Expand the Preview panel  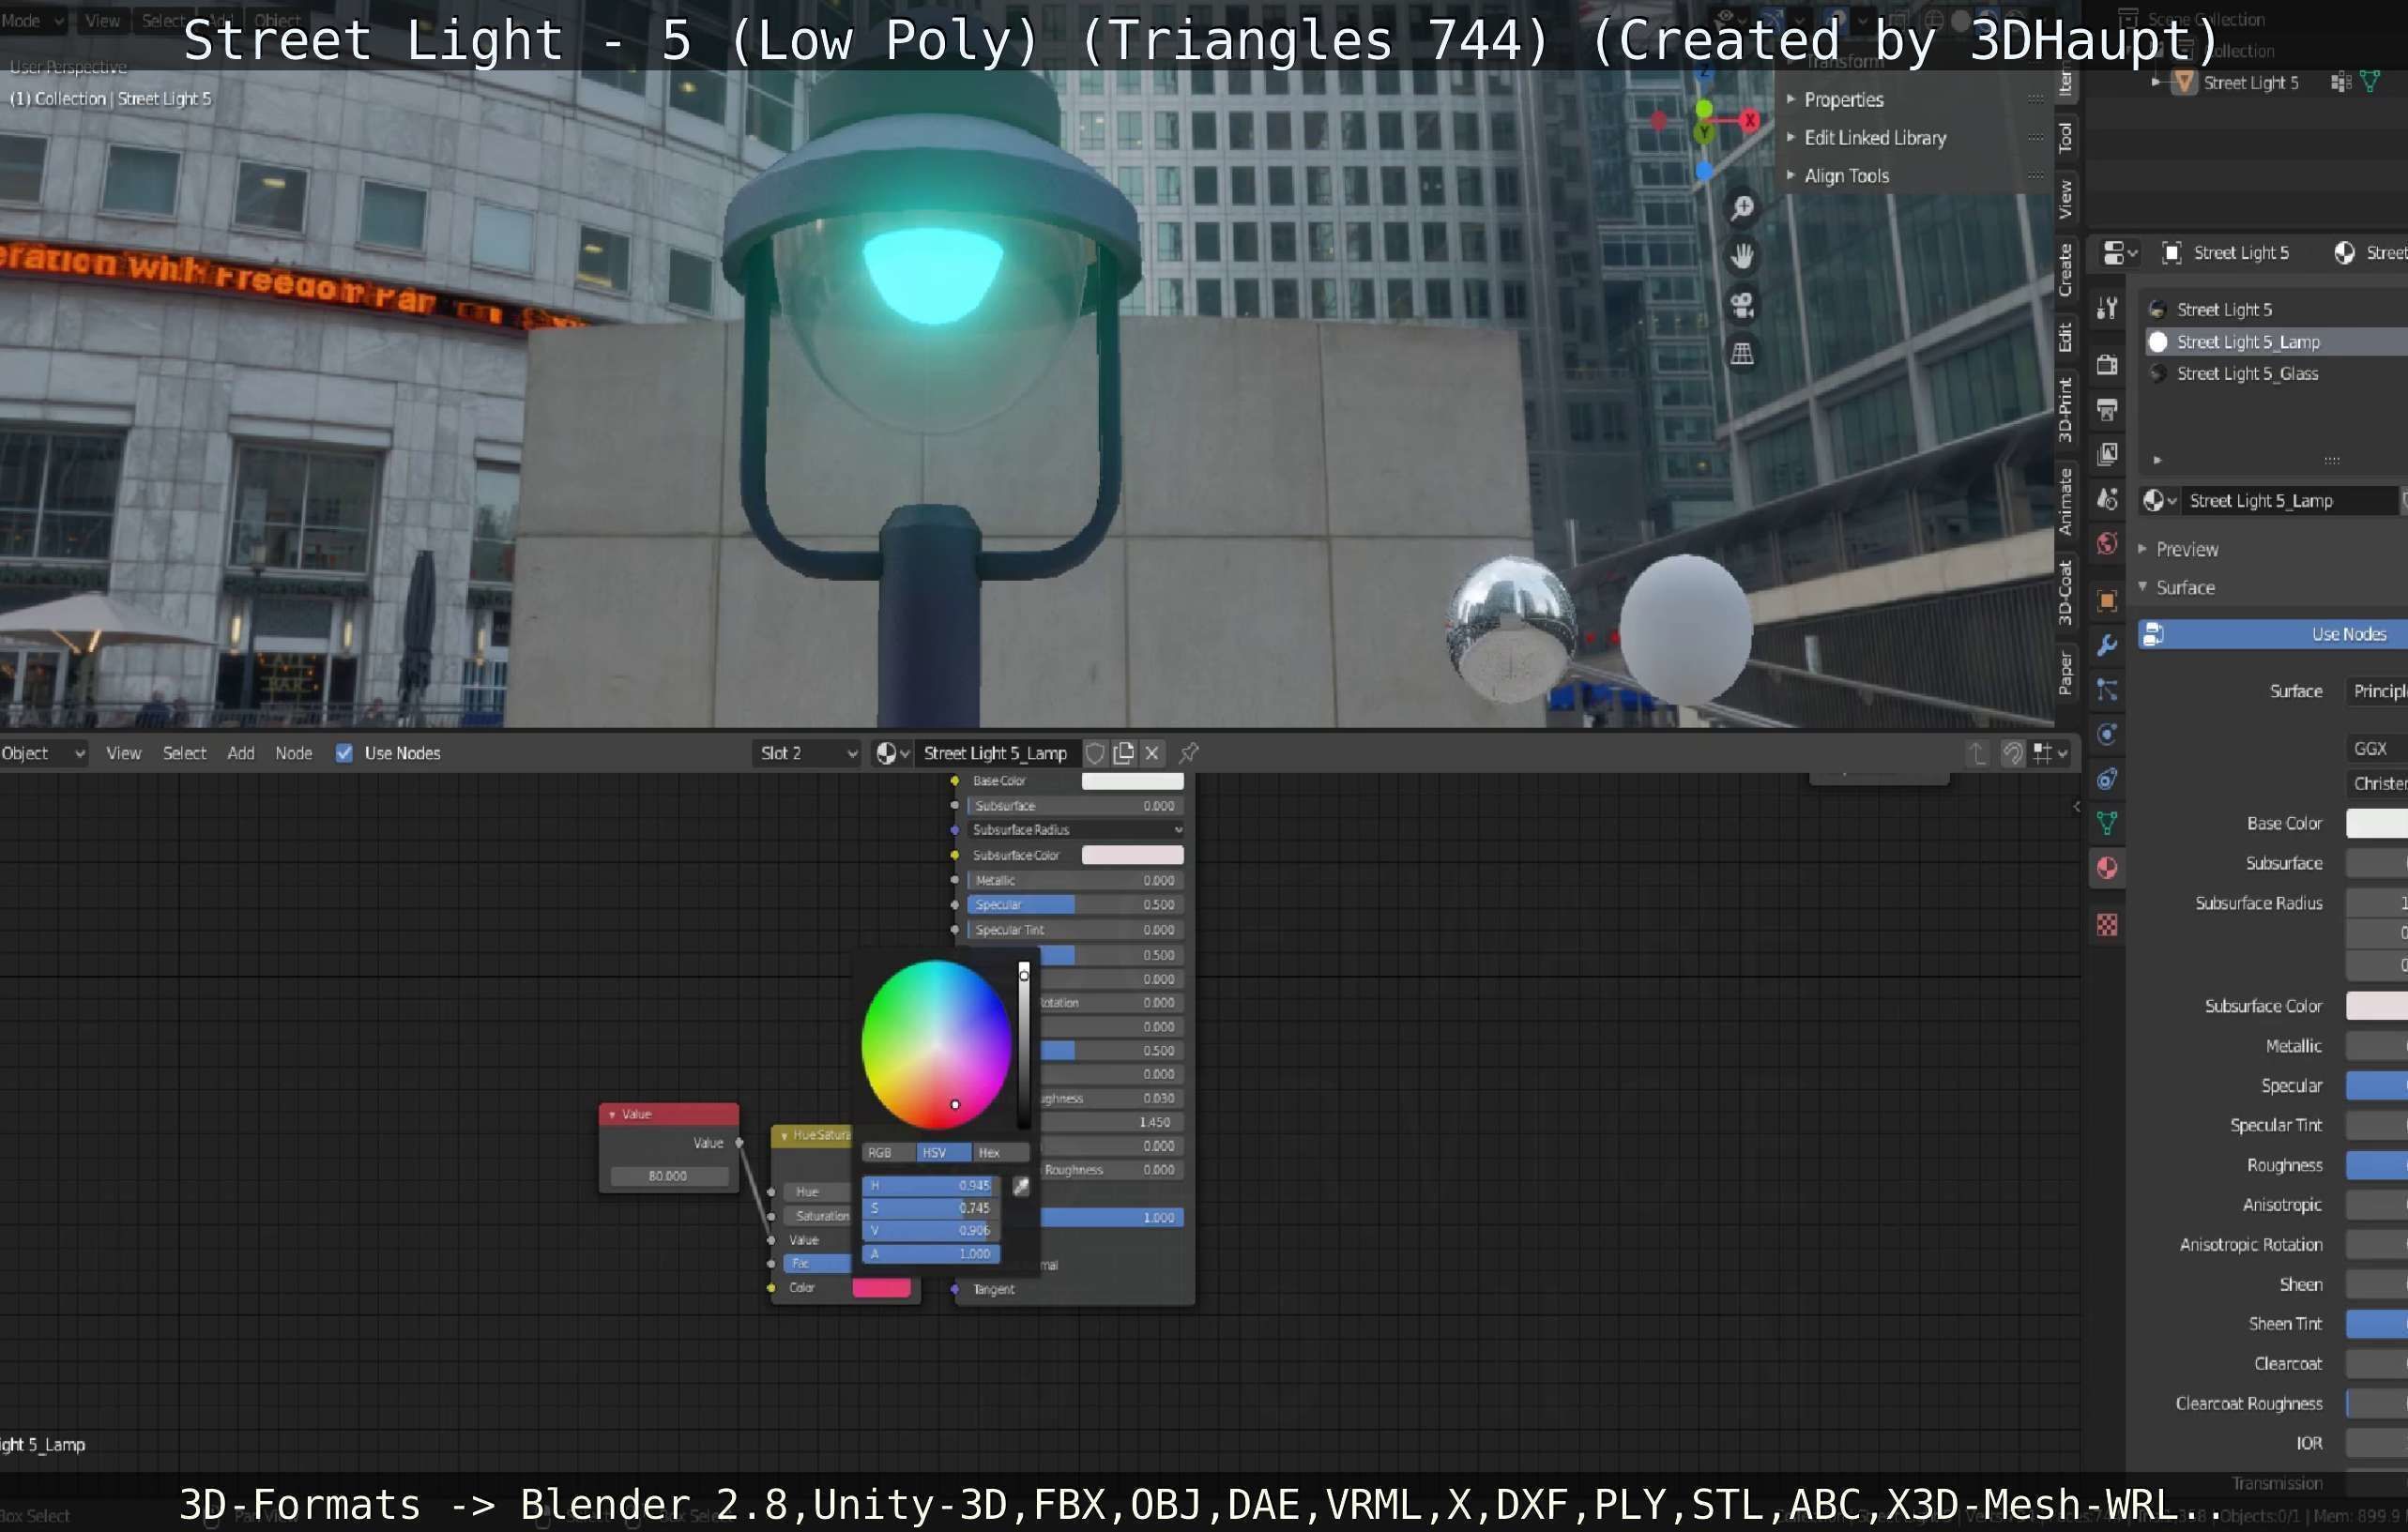[x=2186, y=549]
